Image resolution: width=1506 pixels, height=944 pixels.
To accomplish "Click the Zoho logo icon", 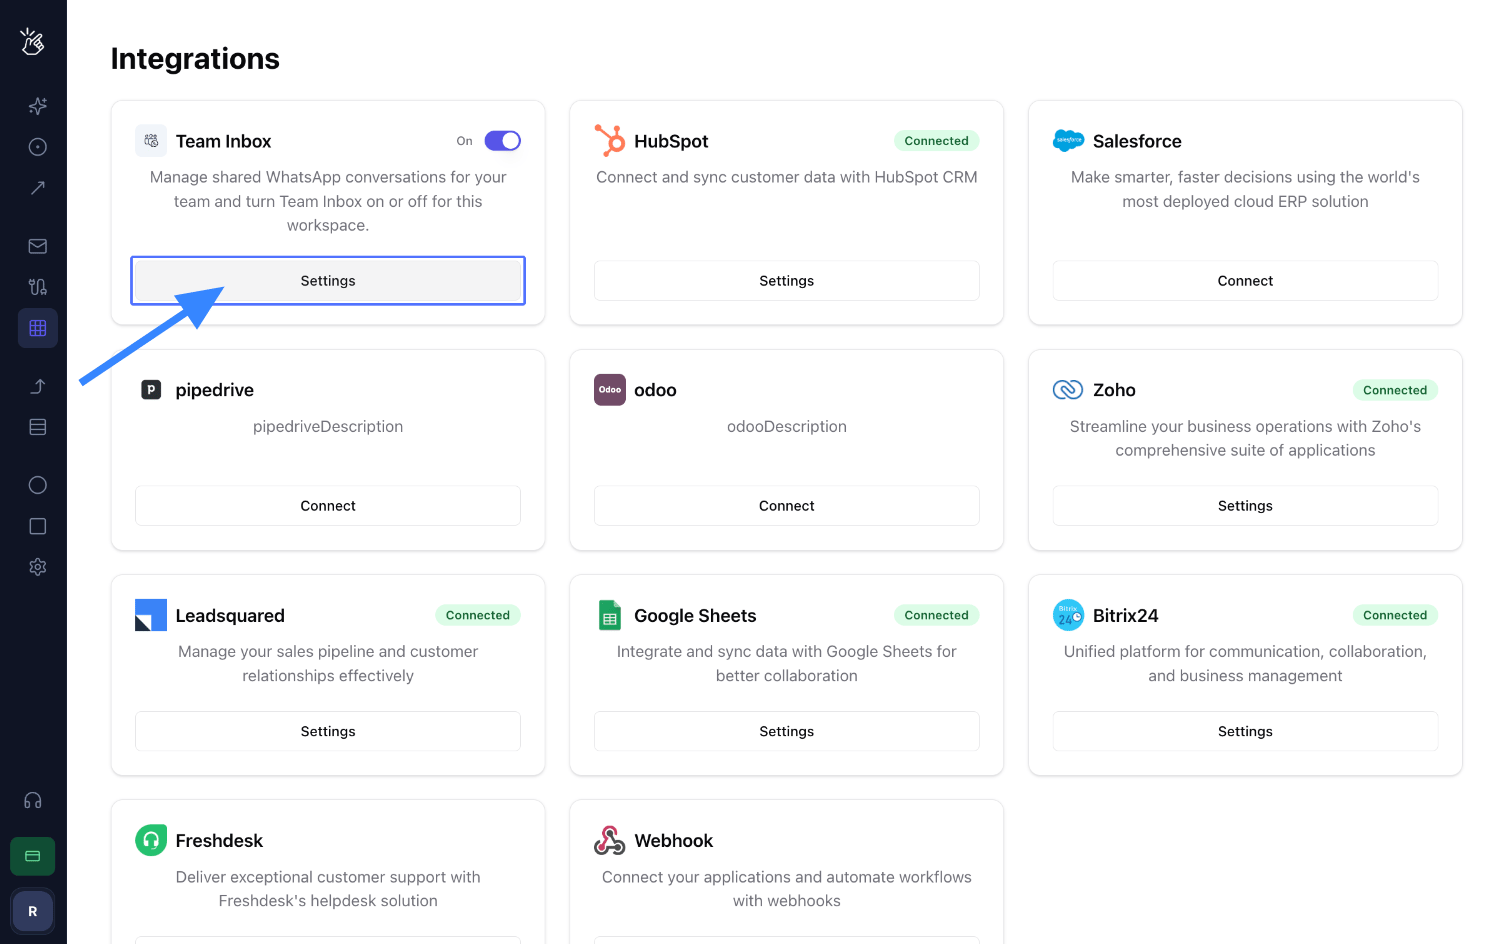I will click(1068, 390).
